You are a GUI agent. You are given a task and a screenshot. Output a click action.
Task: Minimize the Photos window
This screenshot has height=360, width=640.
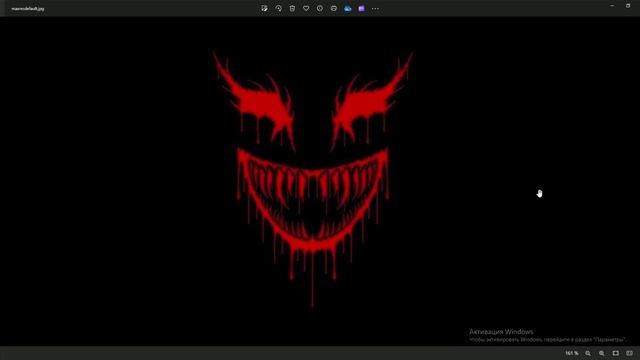612,6
